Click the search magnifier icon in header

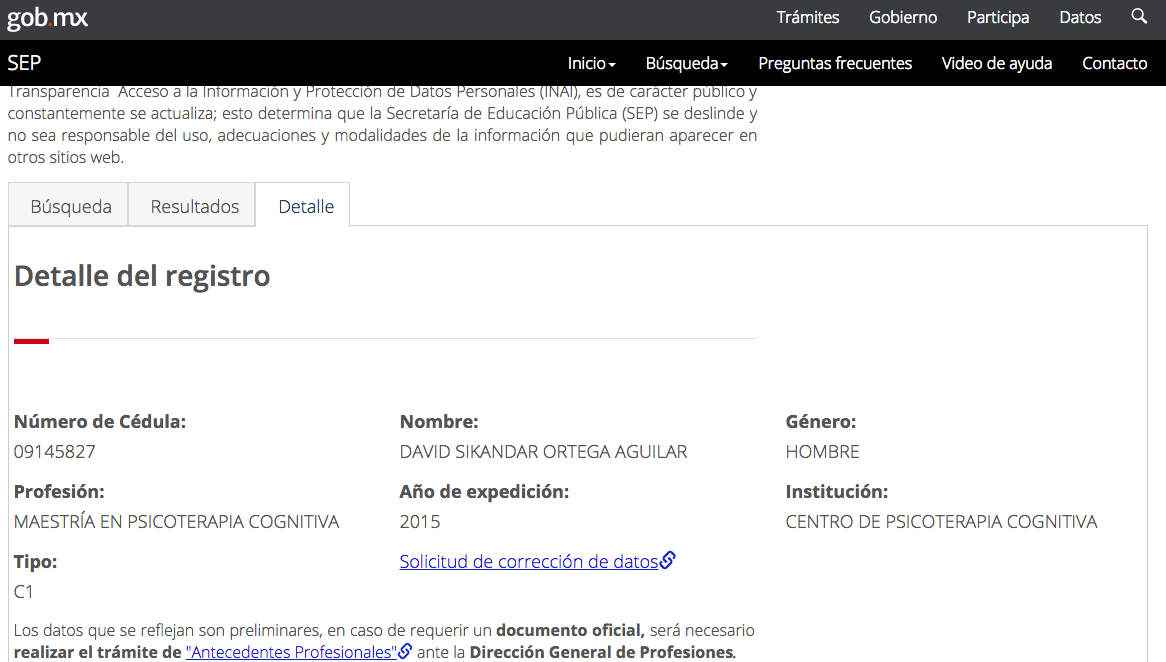[x=1139, y=17]
